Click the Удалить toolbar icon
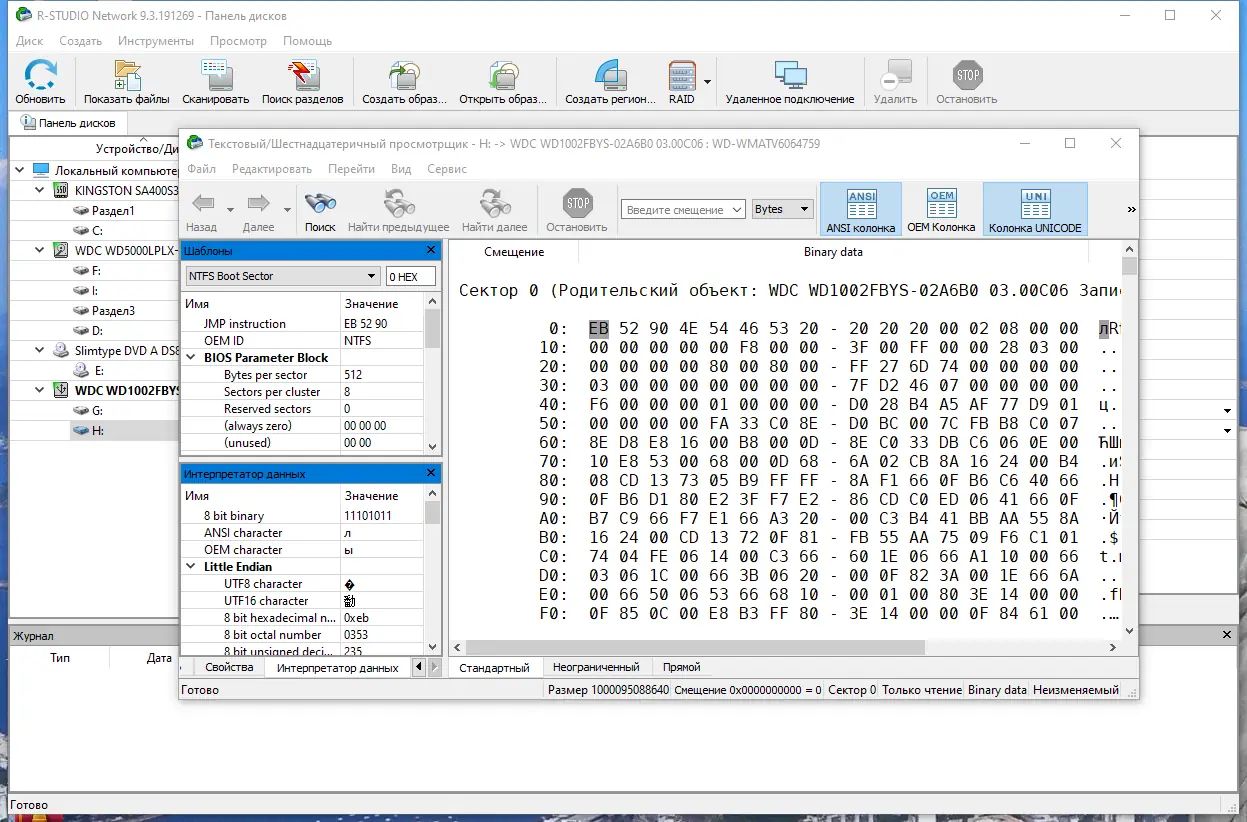Image resolution: width=1247 pixels, height=822 pixels. point(895,76)
